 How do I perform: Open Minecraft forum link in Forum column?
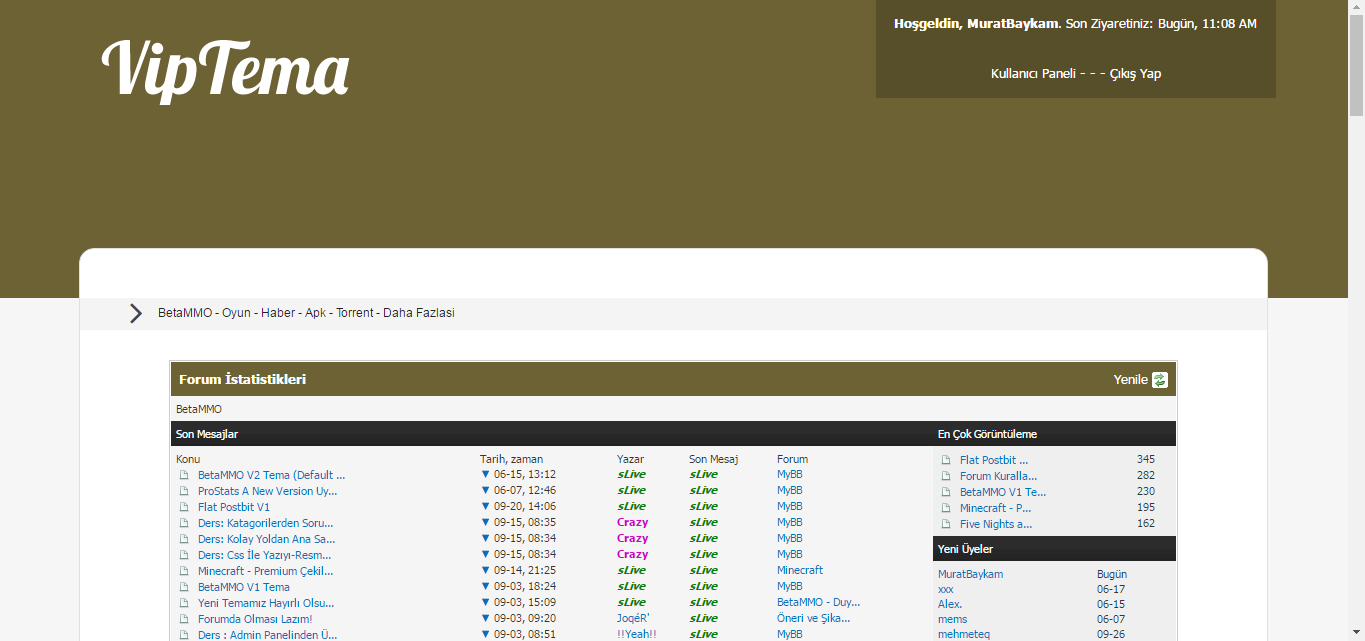800,570
